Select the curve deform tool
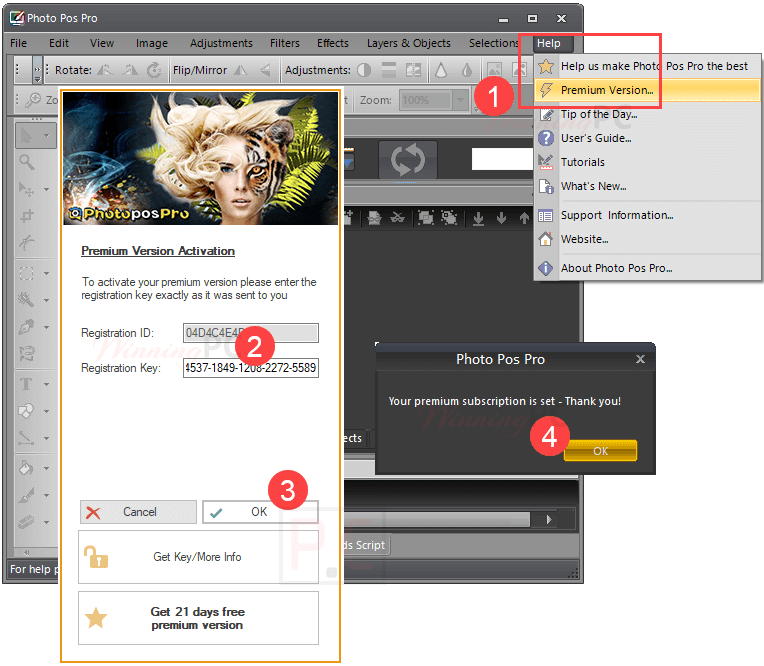This screenshot has width=764, height=666. 26,242
